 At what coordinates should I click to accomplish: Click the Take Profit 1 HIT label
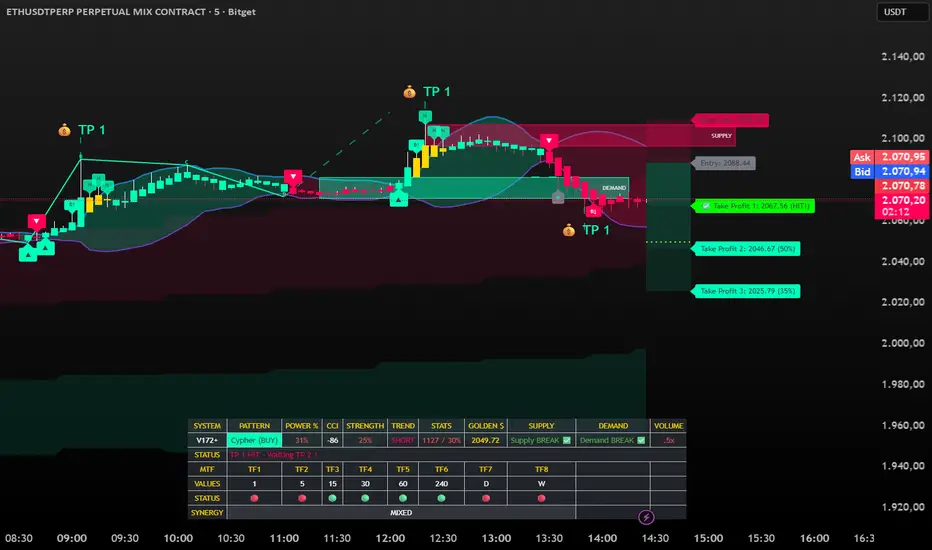coord(753,206)
